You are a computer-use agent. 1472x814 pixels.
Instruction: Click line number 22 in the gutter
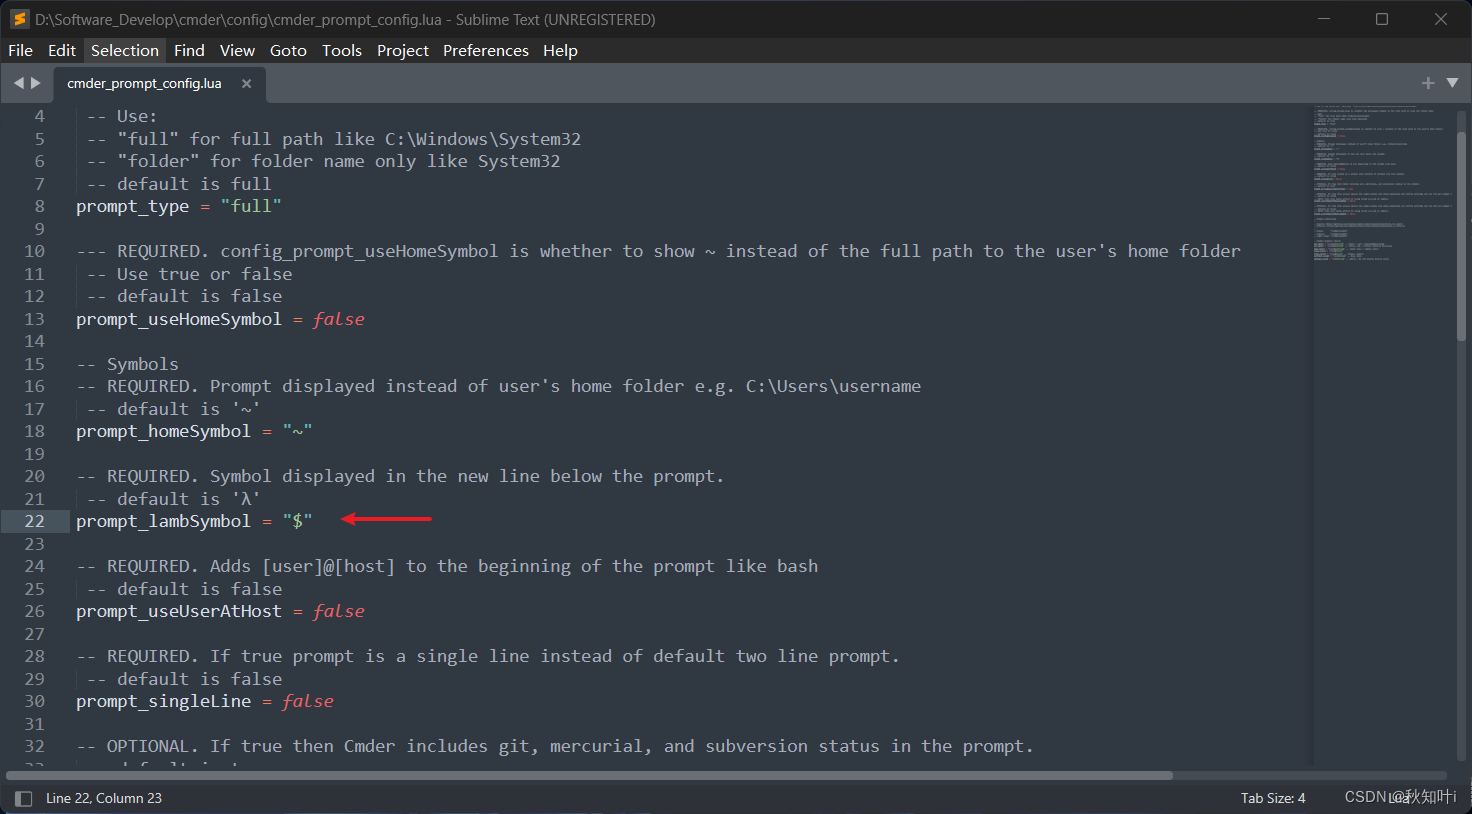[x=34, y=520]
